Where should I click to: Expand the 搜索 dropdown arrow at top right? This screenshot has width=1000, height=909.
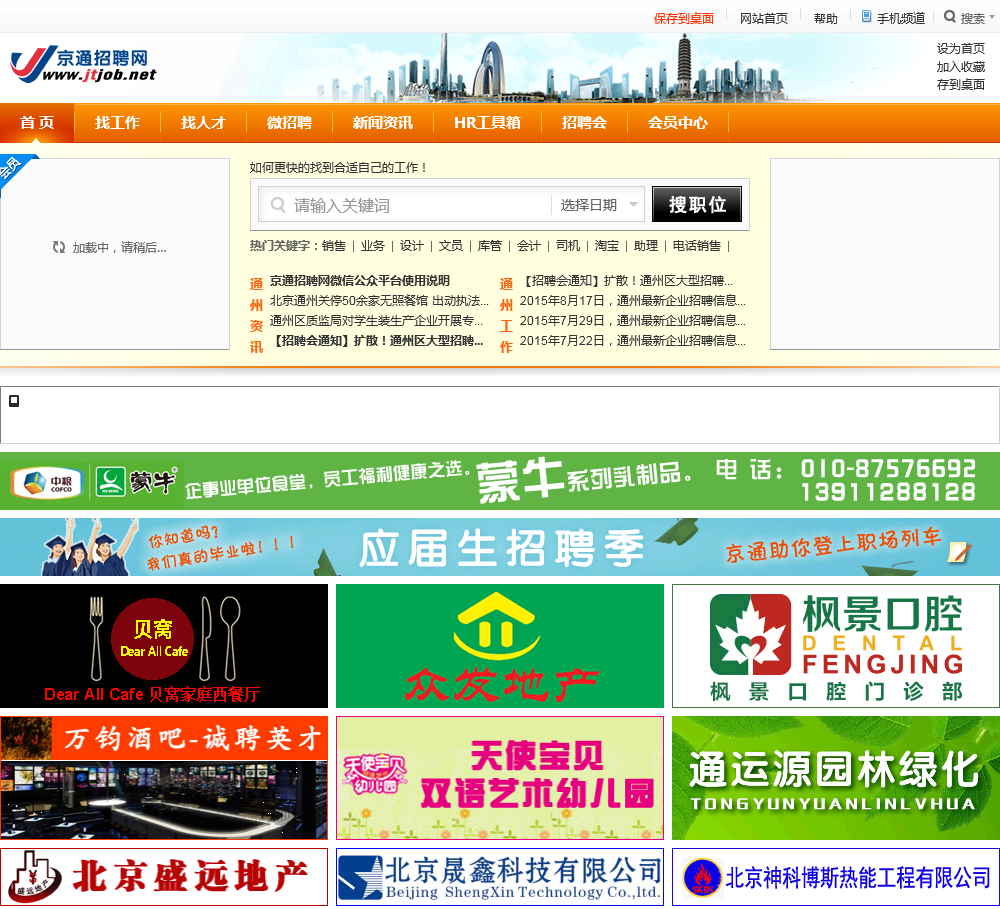pos(992,18)
